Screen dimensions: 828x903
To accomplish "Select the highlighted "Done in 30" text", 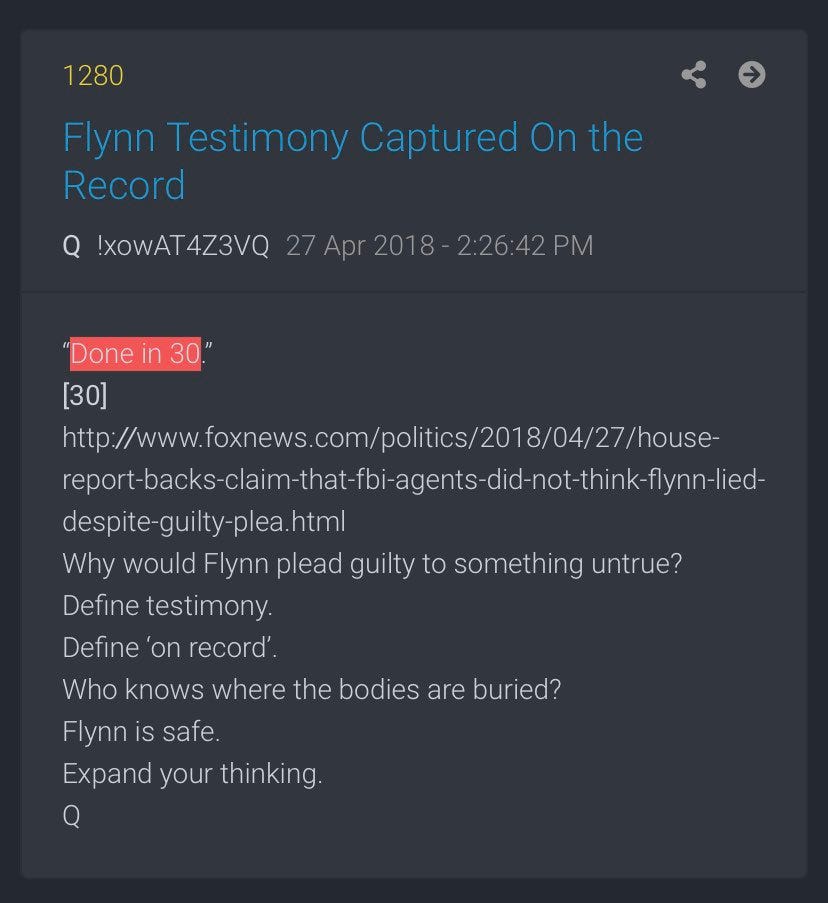I will click(135, 354).
